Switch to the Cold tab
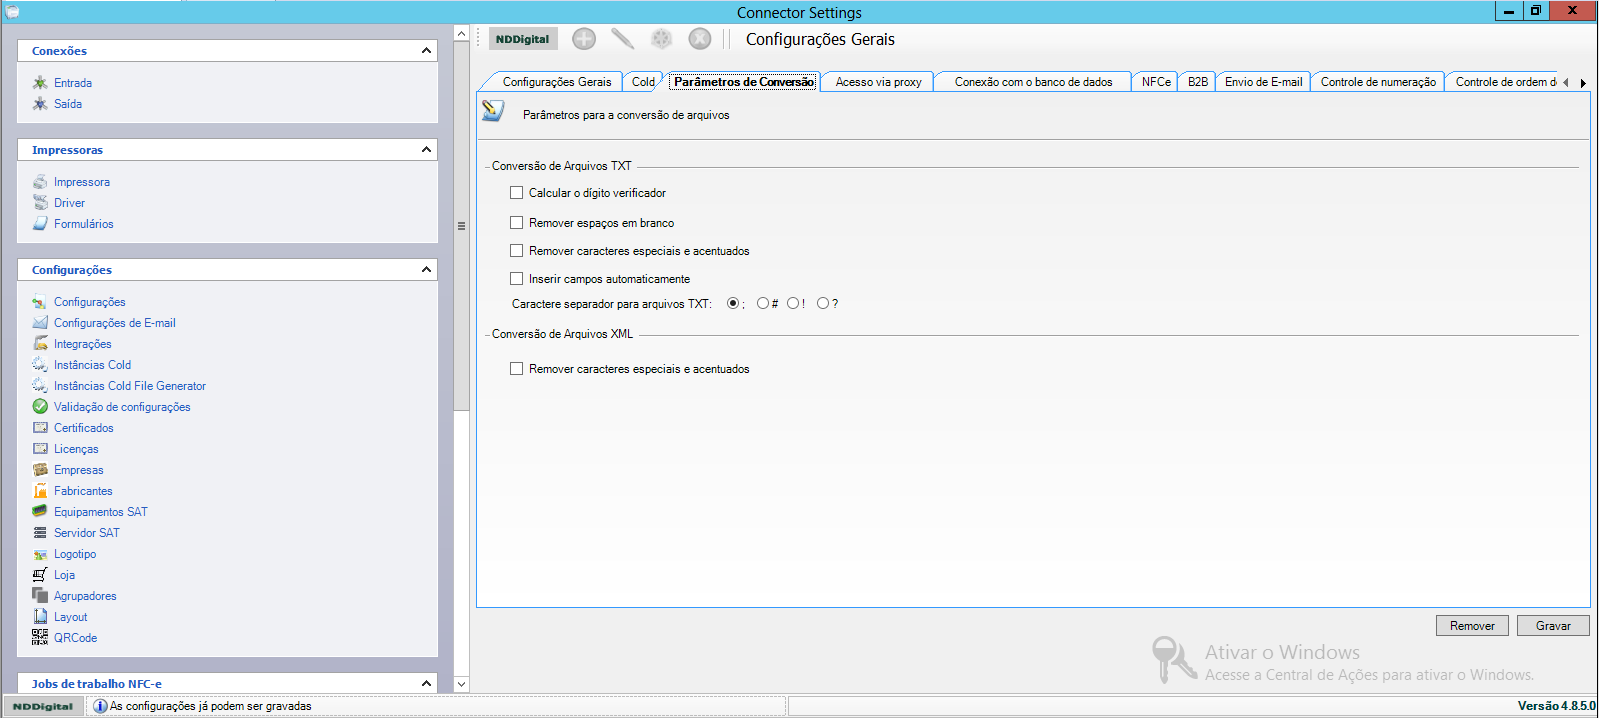The height and width of the screenshot is (718, 1599). (x=643, y=82)
